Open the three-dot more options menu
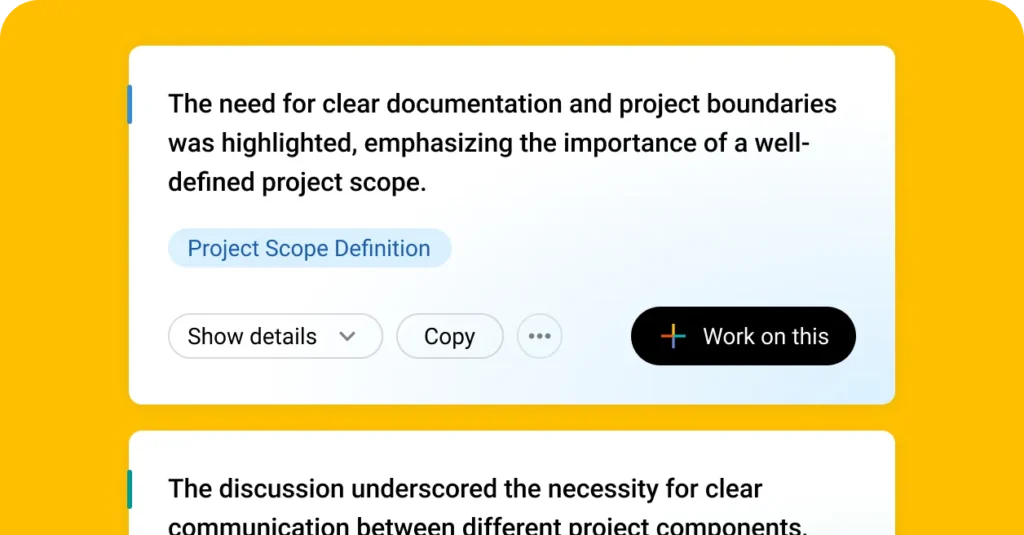 [539, 336]
